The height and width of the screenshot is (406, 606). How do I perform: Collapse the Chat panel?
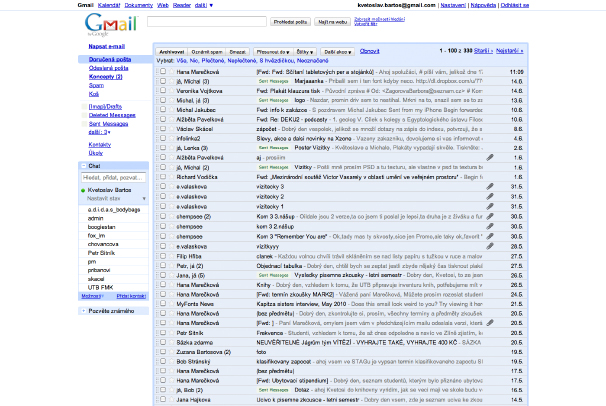coord(81,167)
